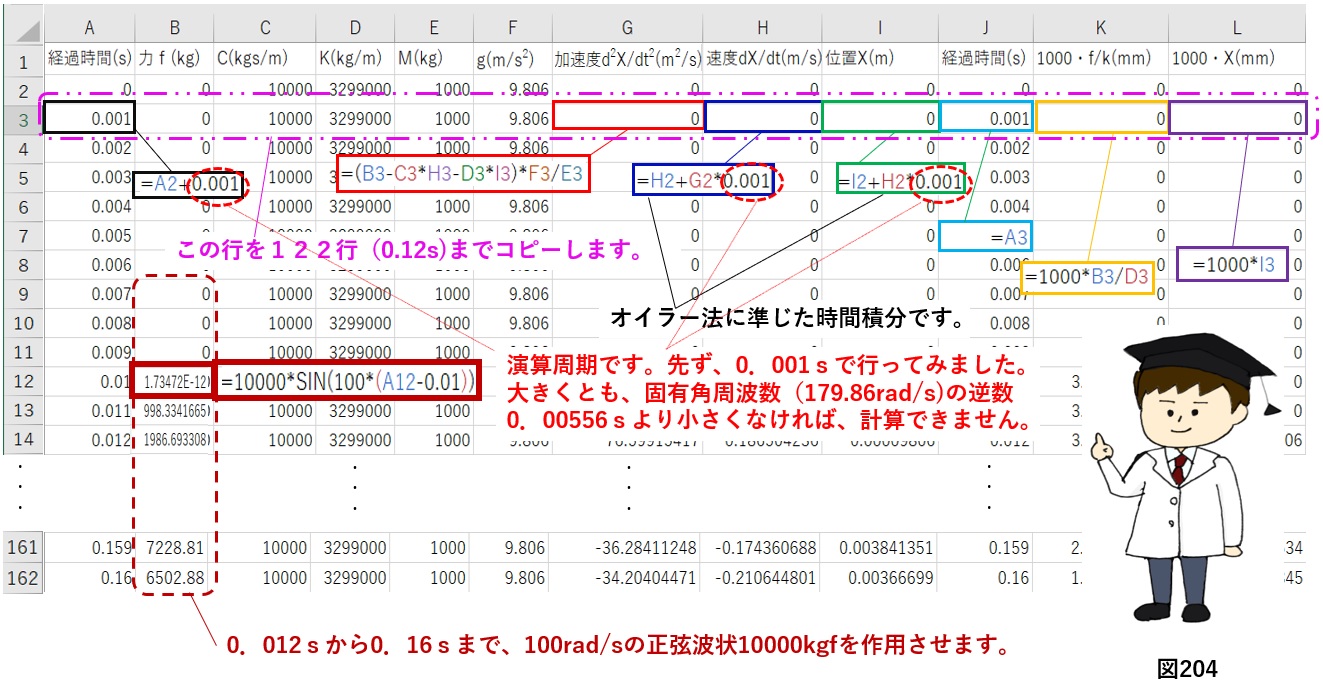Image resolution: width=1323 pixels, height=685 pixels.
Task: Select row header 12
Action: [22, 381]
